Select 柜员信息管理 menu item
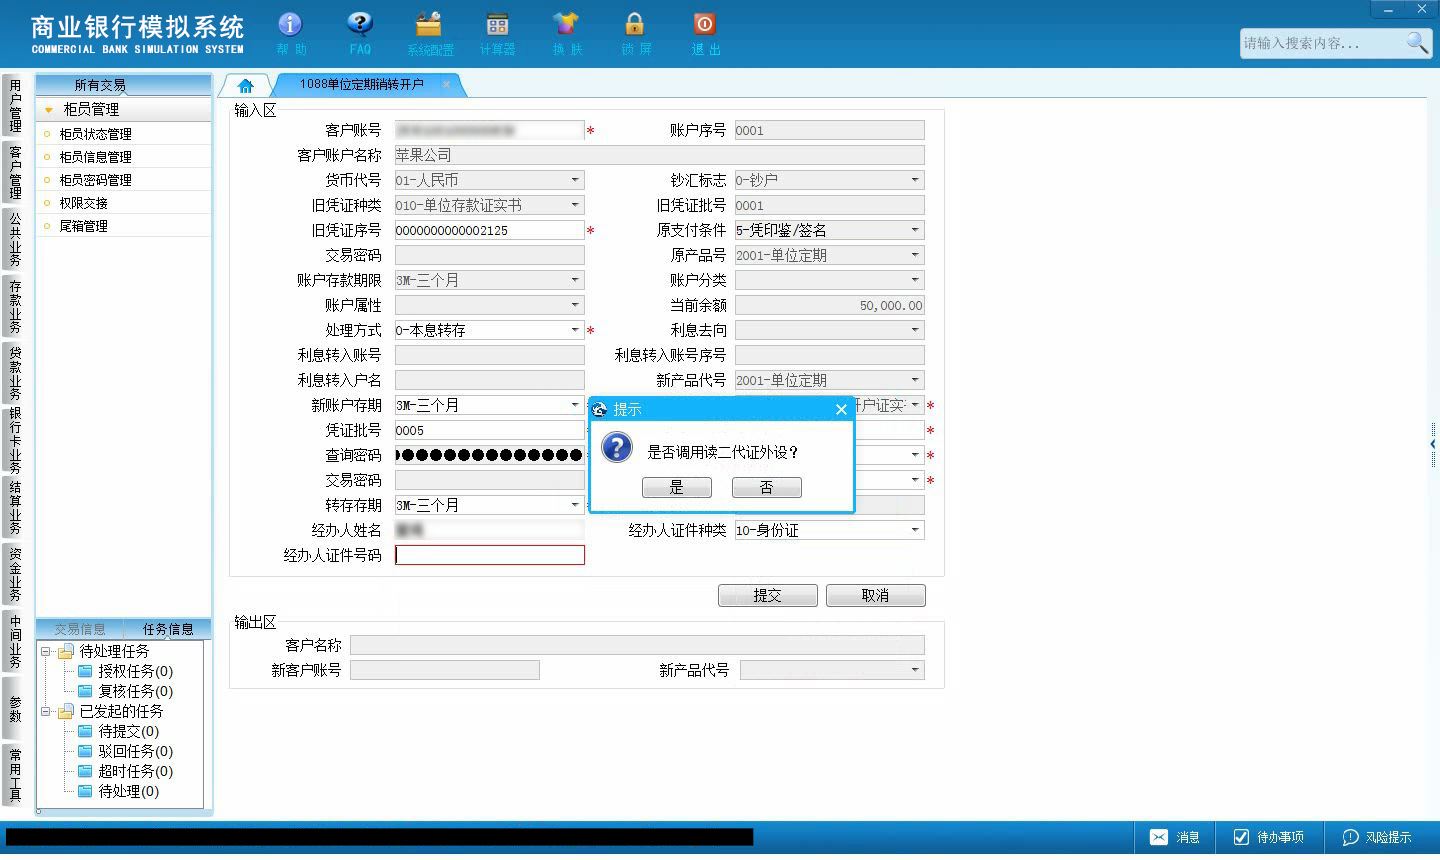Screen dimensions: 1440x860 coord(95,157)
